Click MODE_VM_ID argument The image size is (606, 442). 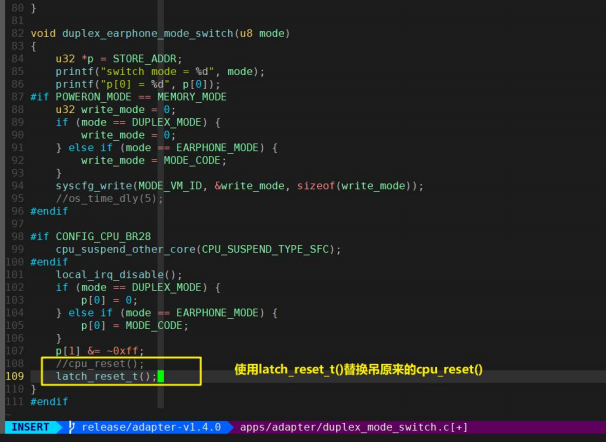(170, 186)
